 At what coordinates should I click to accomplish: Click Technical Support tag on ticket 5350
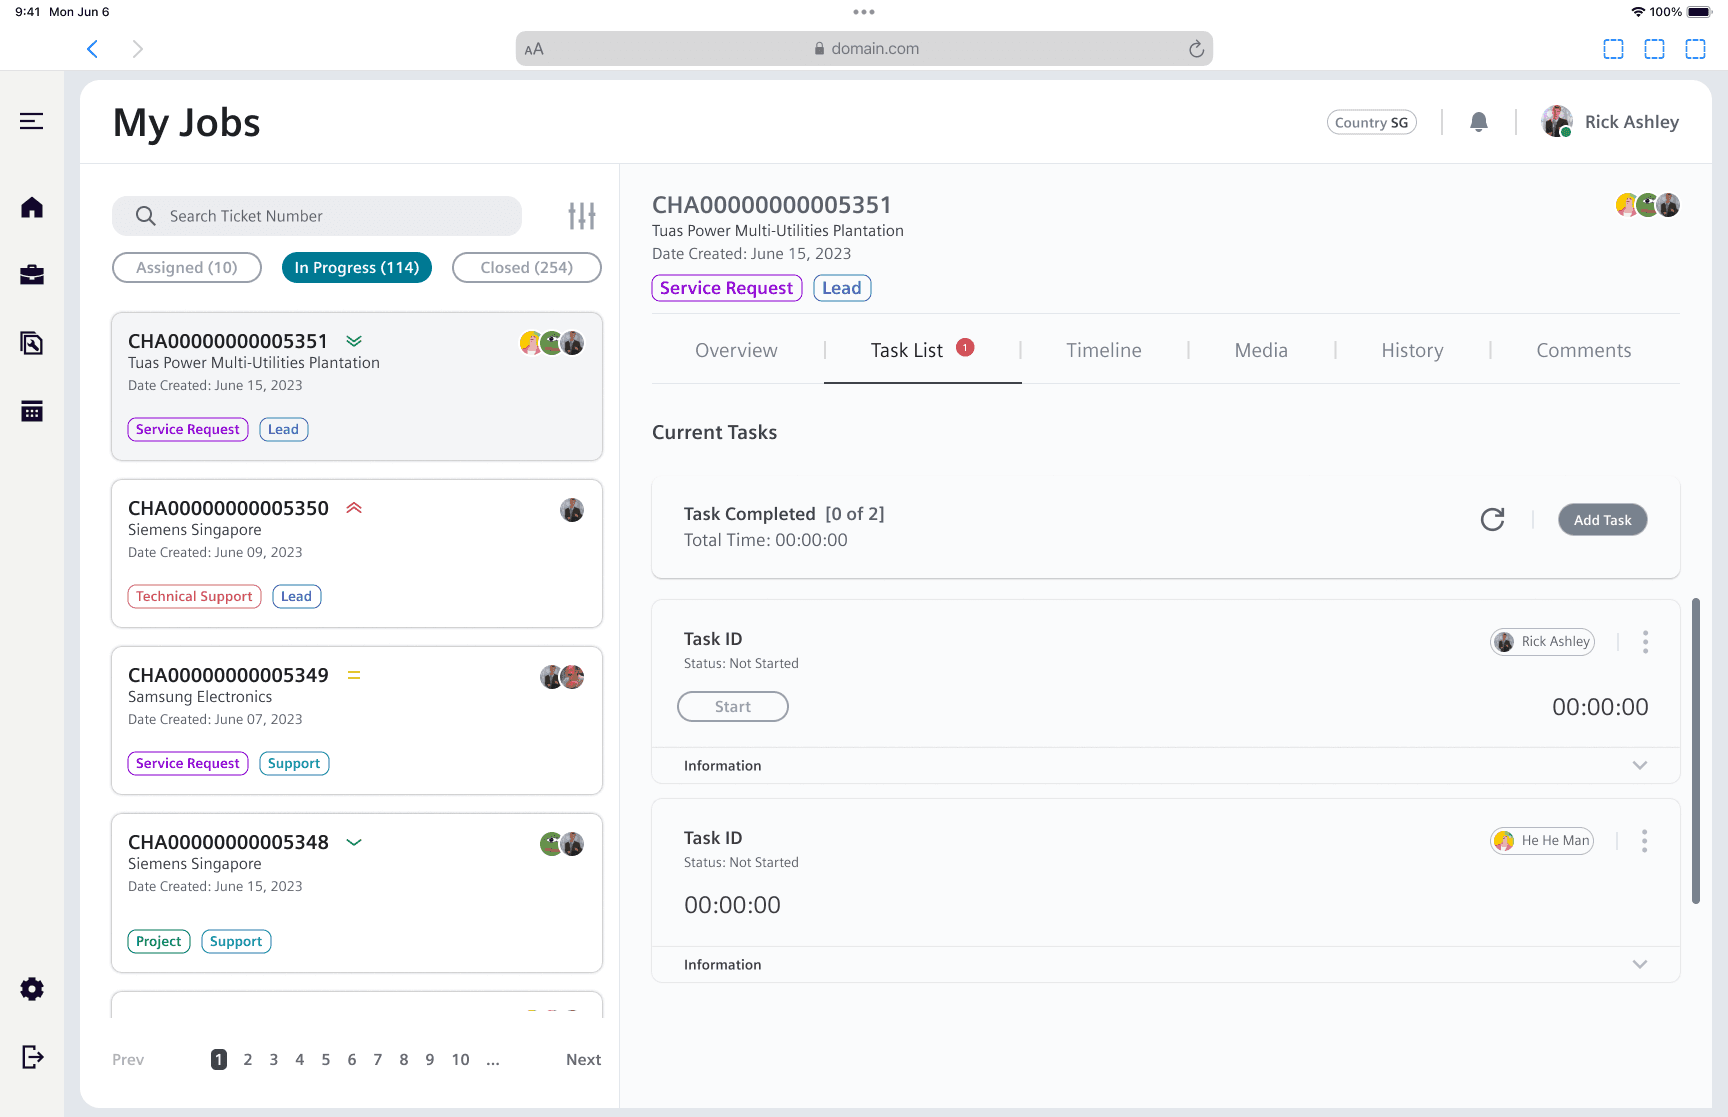pos(195,597)
